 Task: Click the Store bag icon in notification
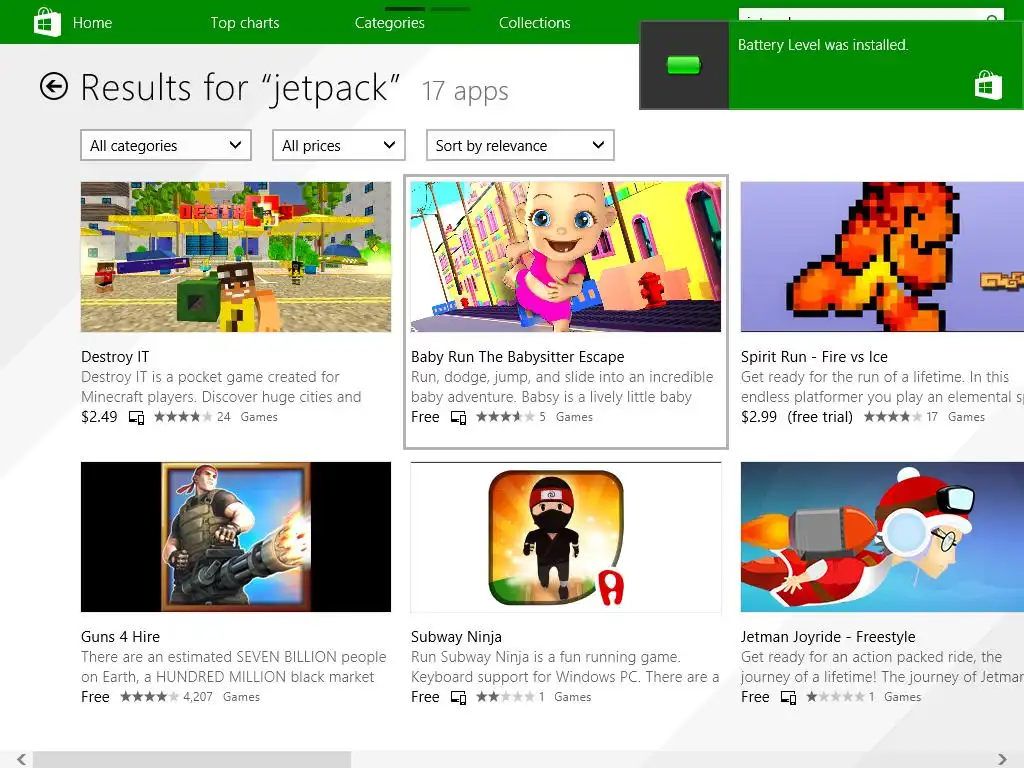click(988, 85)
